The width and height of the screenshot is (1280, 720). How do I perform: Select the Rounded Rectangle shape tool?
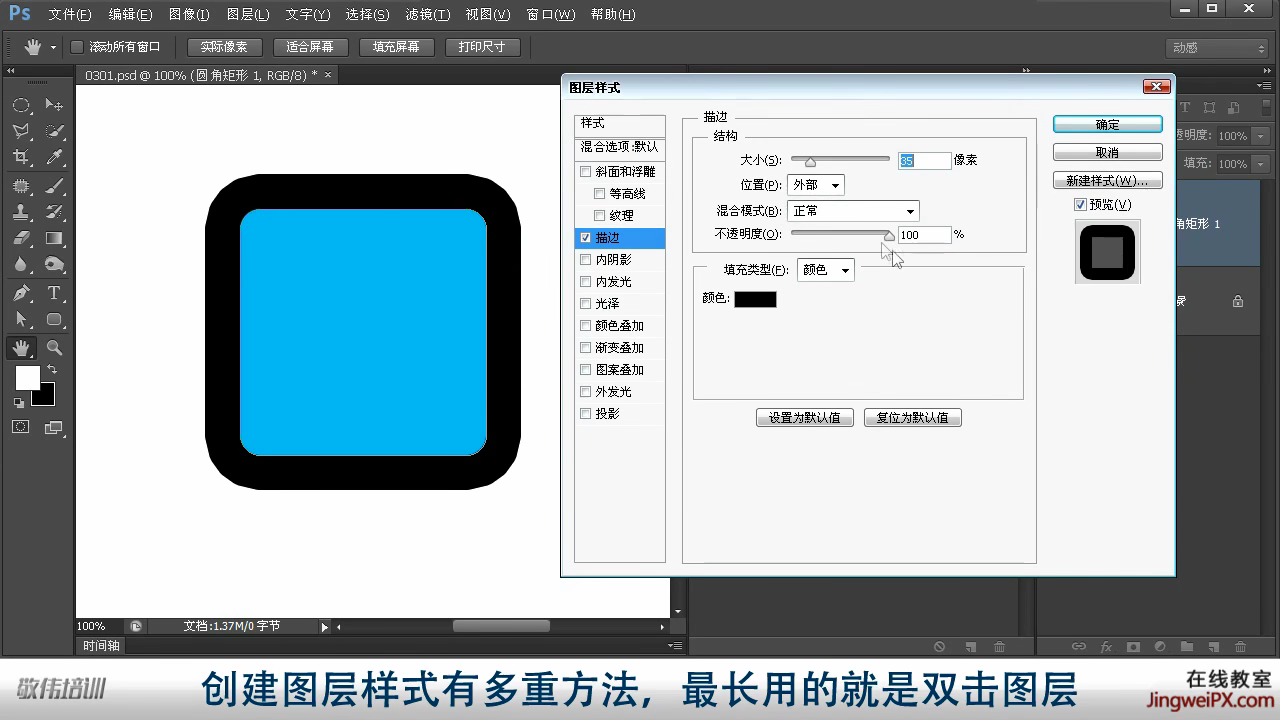55,319
